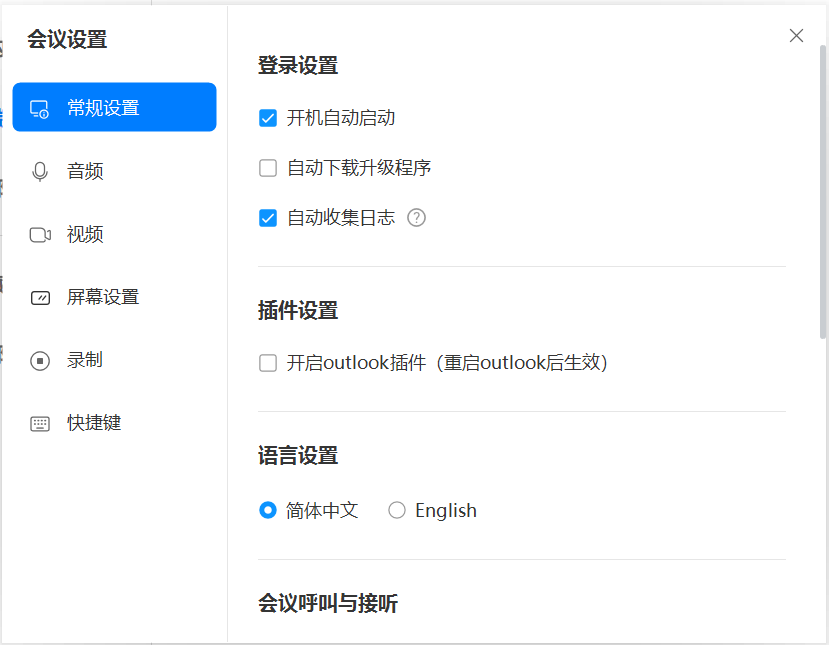Enable 自动下载升级程序
829x645 pixels.
point(268,167)
